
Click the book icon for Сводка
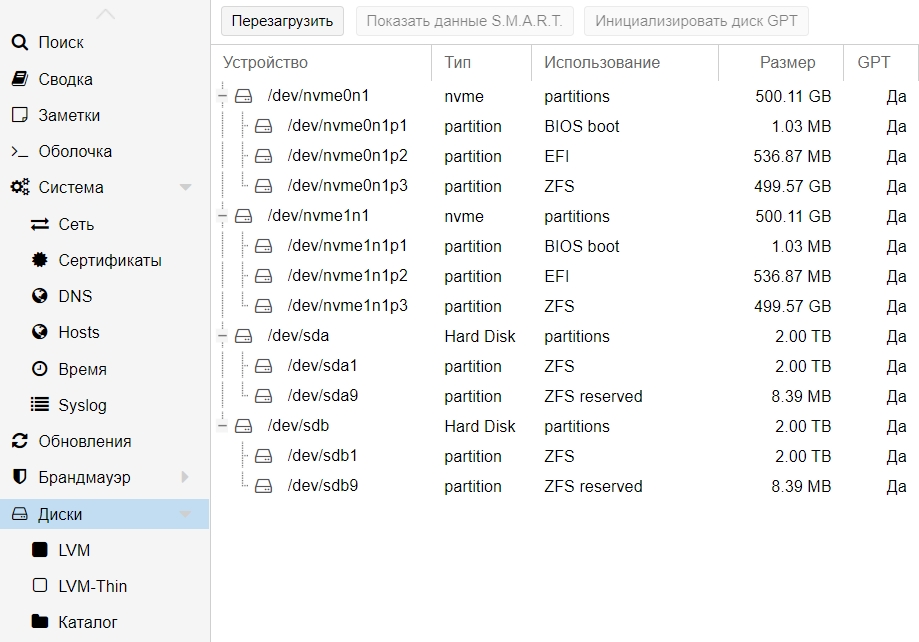pyautogui.click(x=19, y=79)
